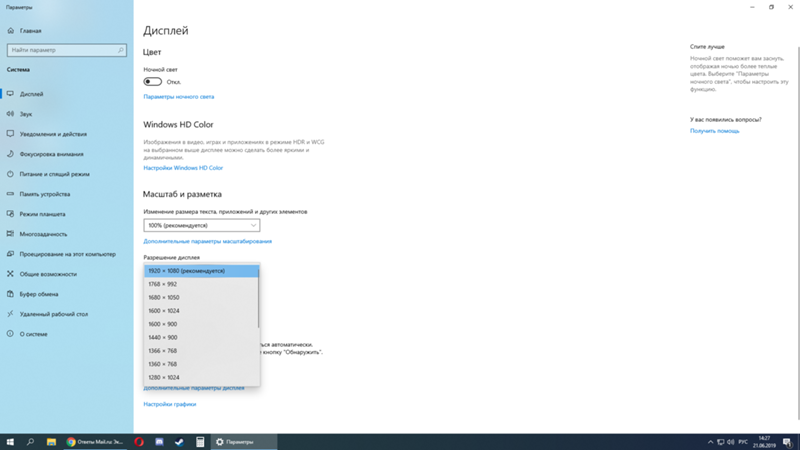The image size is (800, 450).
Task: Open Удаленный рабочий стол settings
Action: coord(54,314)
